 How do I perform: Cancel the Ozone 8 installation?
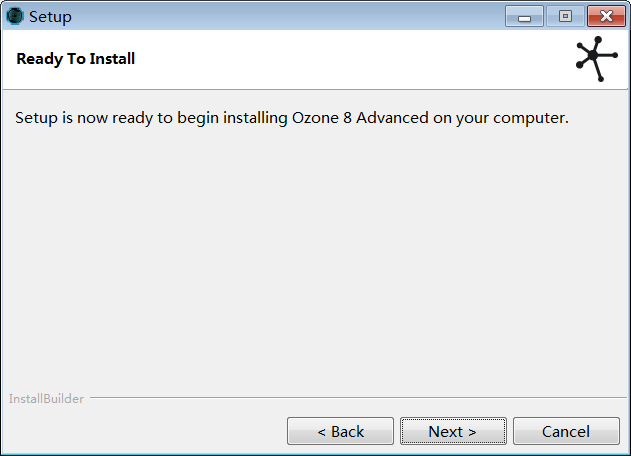pos(565,431)
